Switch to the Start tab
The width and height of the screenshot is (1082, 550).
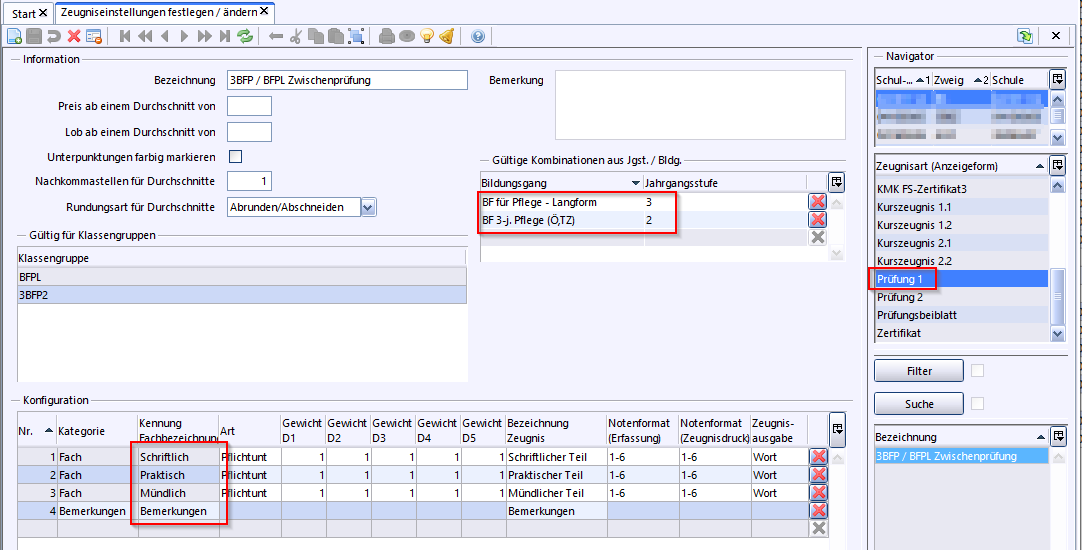24,12
